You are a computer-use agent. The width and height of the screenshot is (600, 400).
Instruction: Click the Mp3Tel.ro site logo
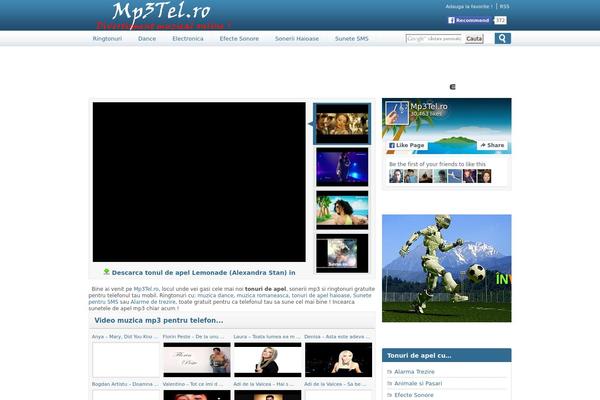pos(162,15)
